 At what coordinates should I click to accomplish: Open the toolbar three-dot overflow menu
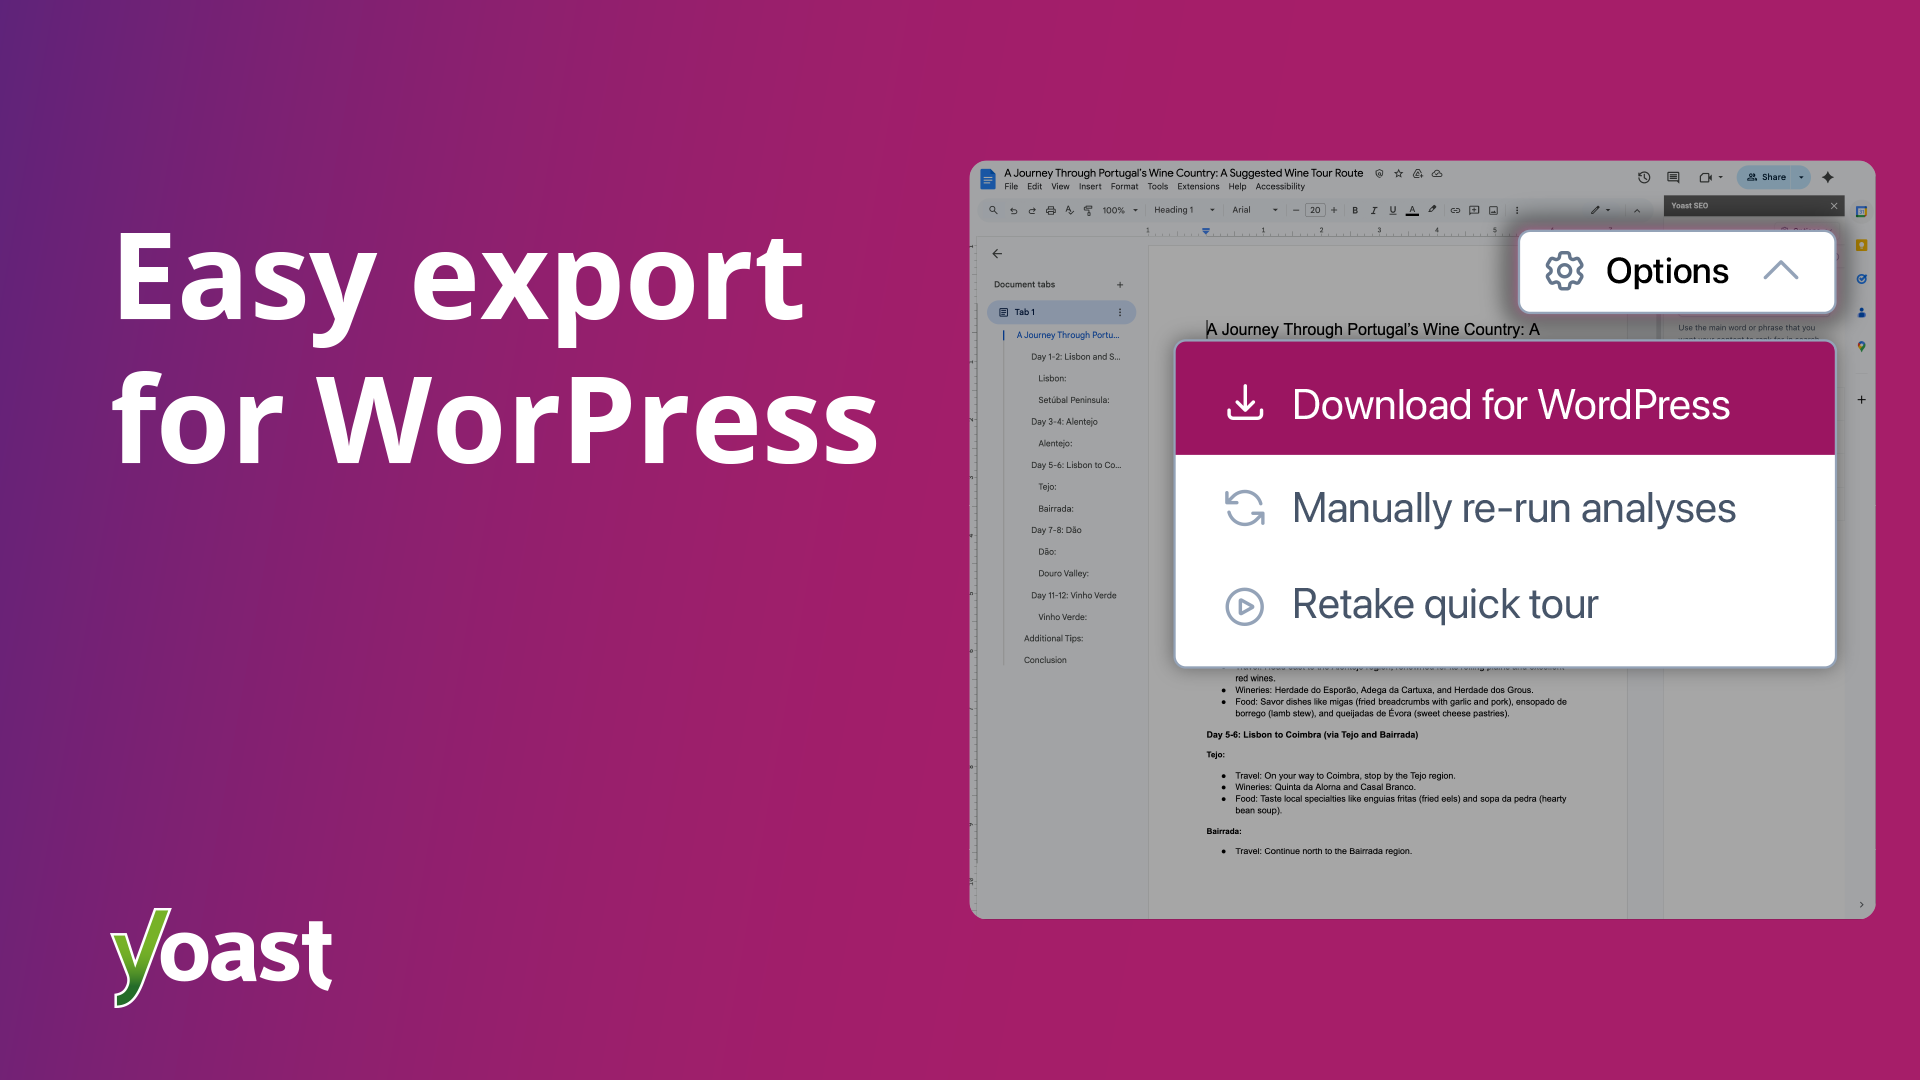(x=1517, y=210)
